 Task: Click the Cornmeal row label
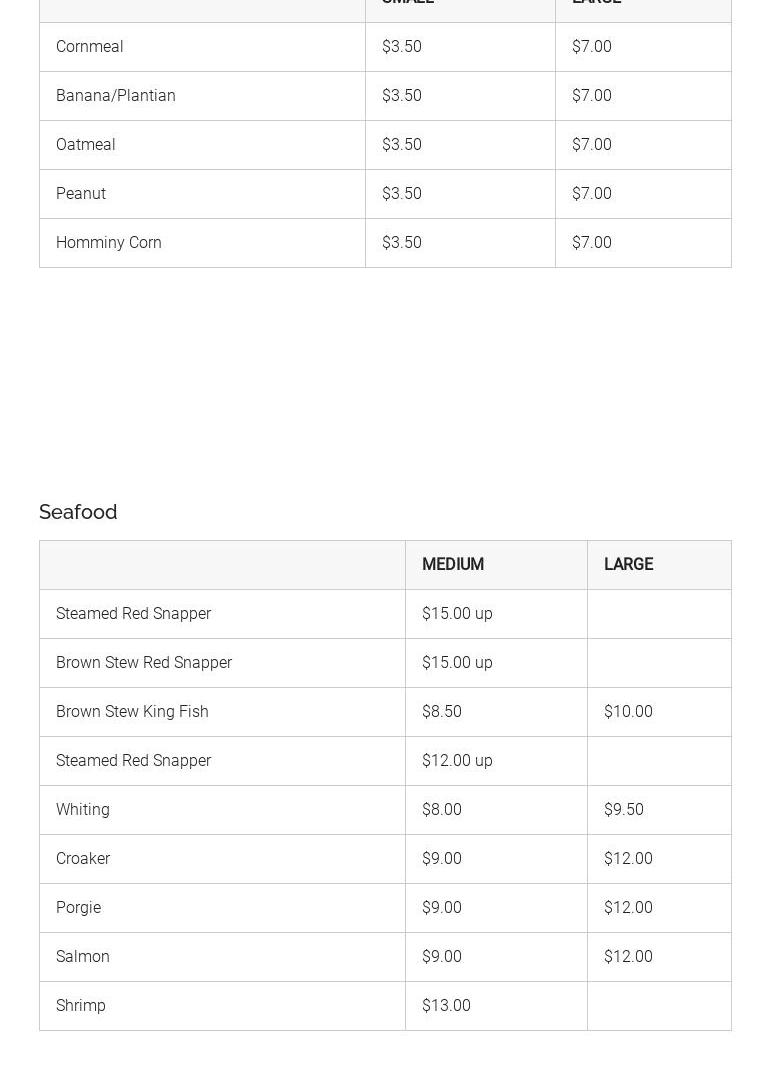pos(90,47)
